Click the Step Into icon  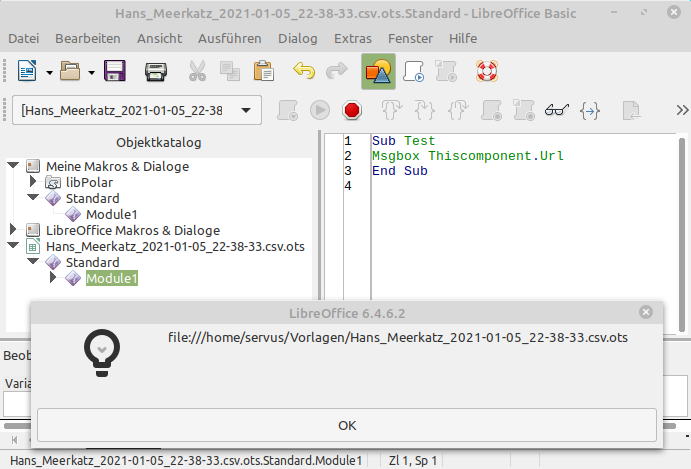425,110
